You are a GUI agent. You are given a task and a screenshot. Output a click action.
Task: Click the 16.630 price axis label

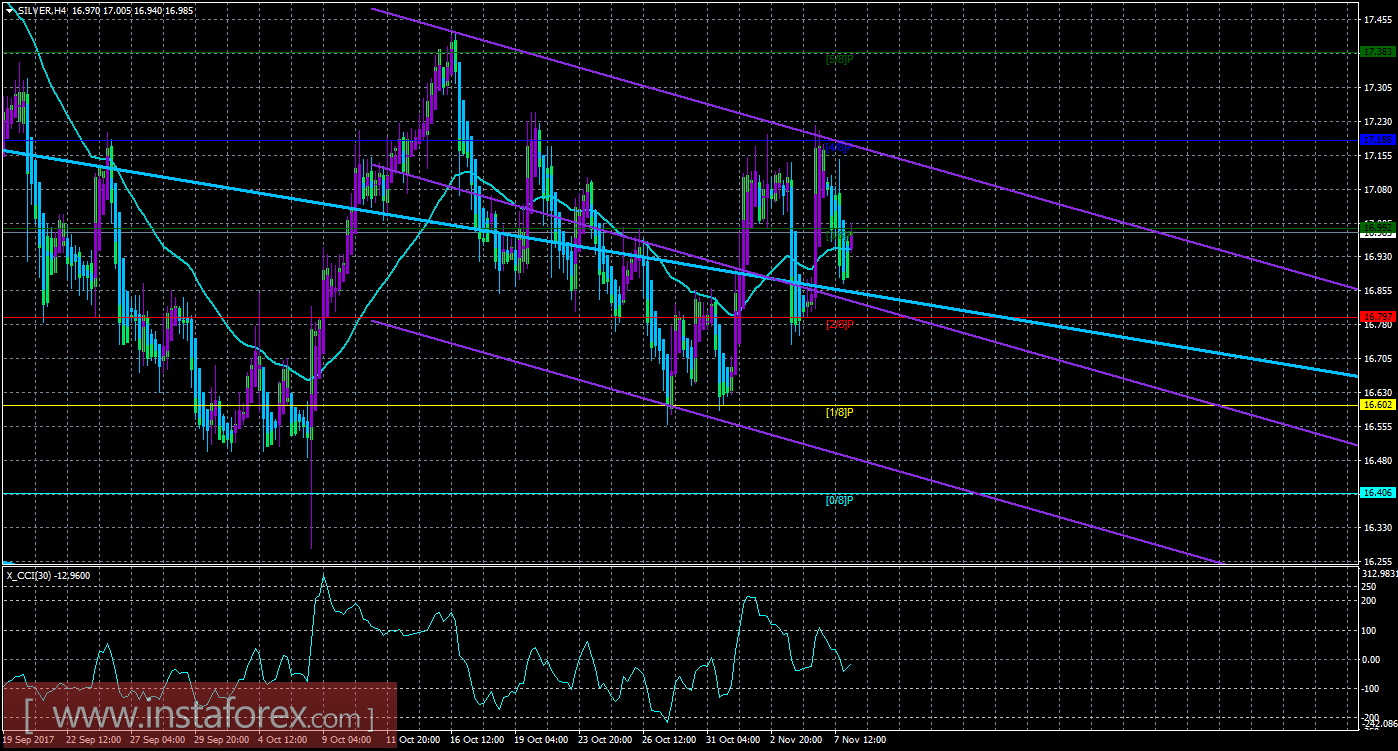(x=1378, y=392)
